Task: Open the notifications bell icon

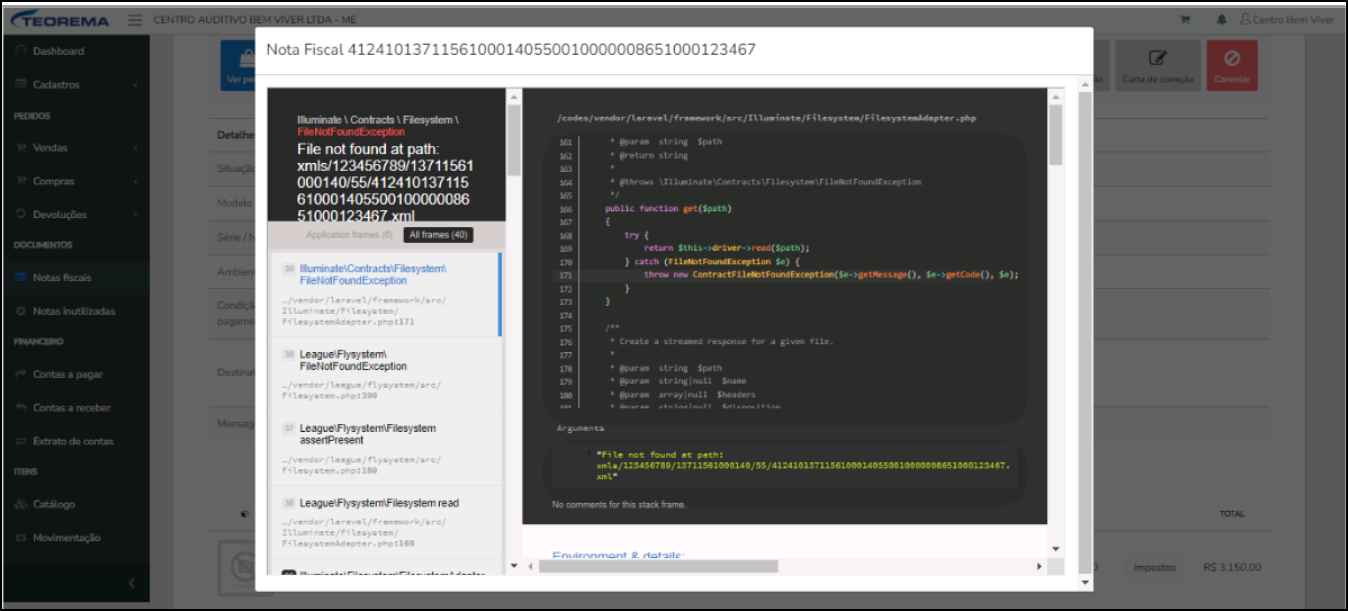Action: coord(1221,19)
